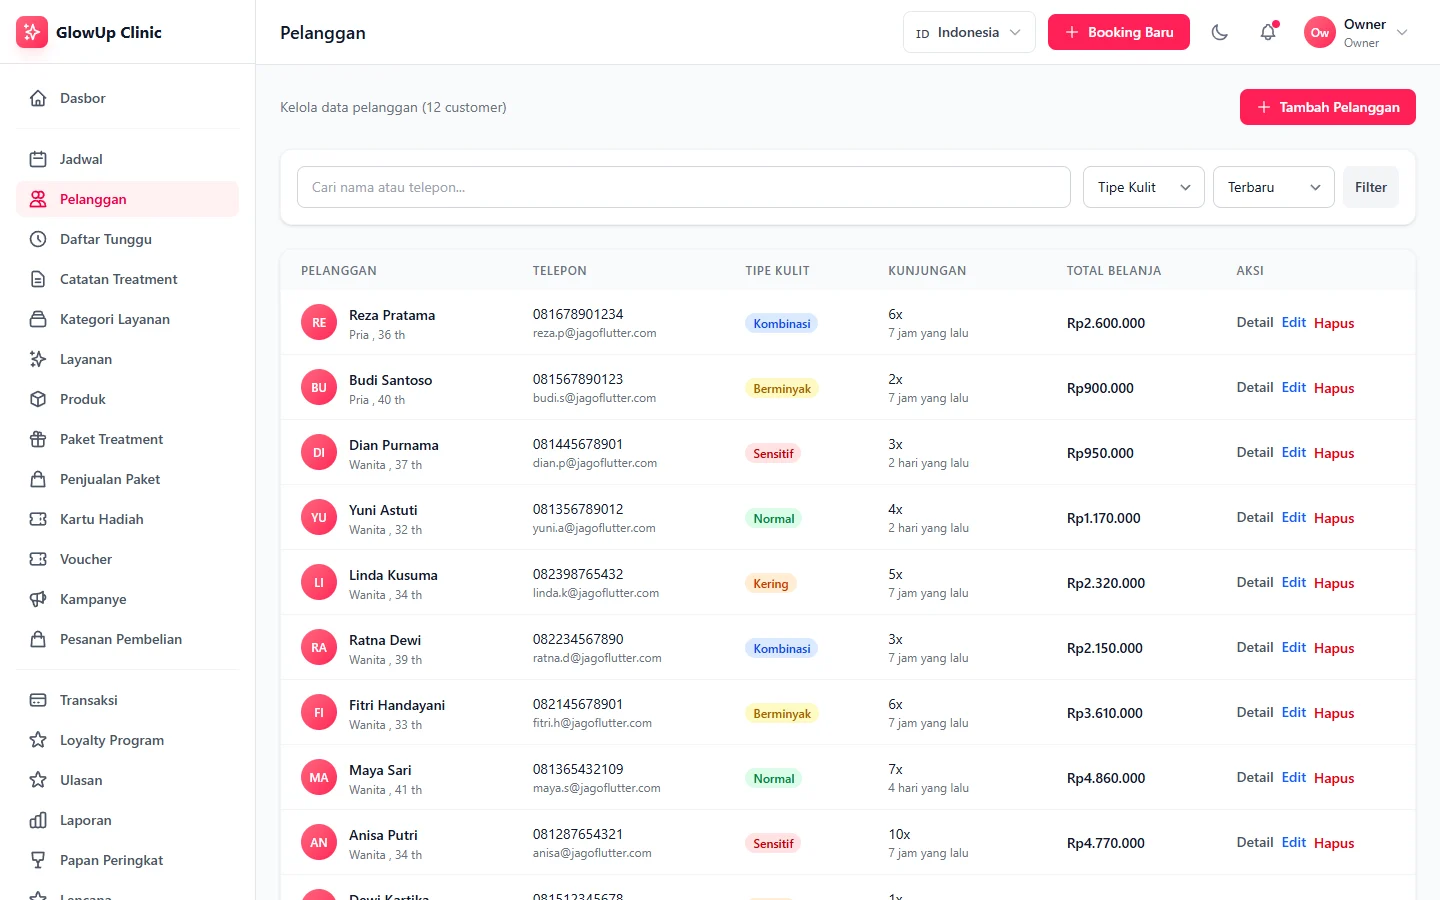Click the Kering skin type badge

[x=771, y=583]
